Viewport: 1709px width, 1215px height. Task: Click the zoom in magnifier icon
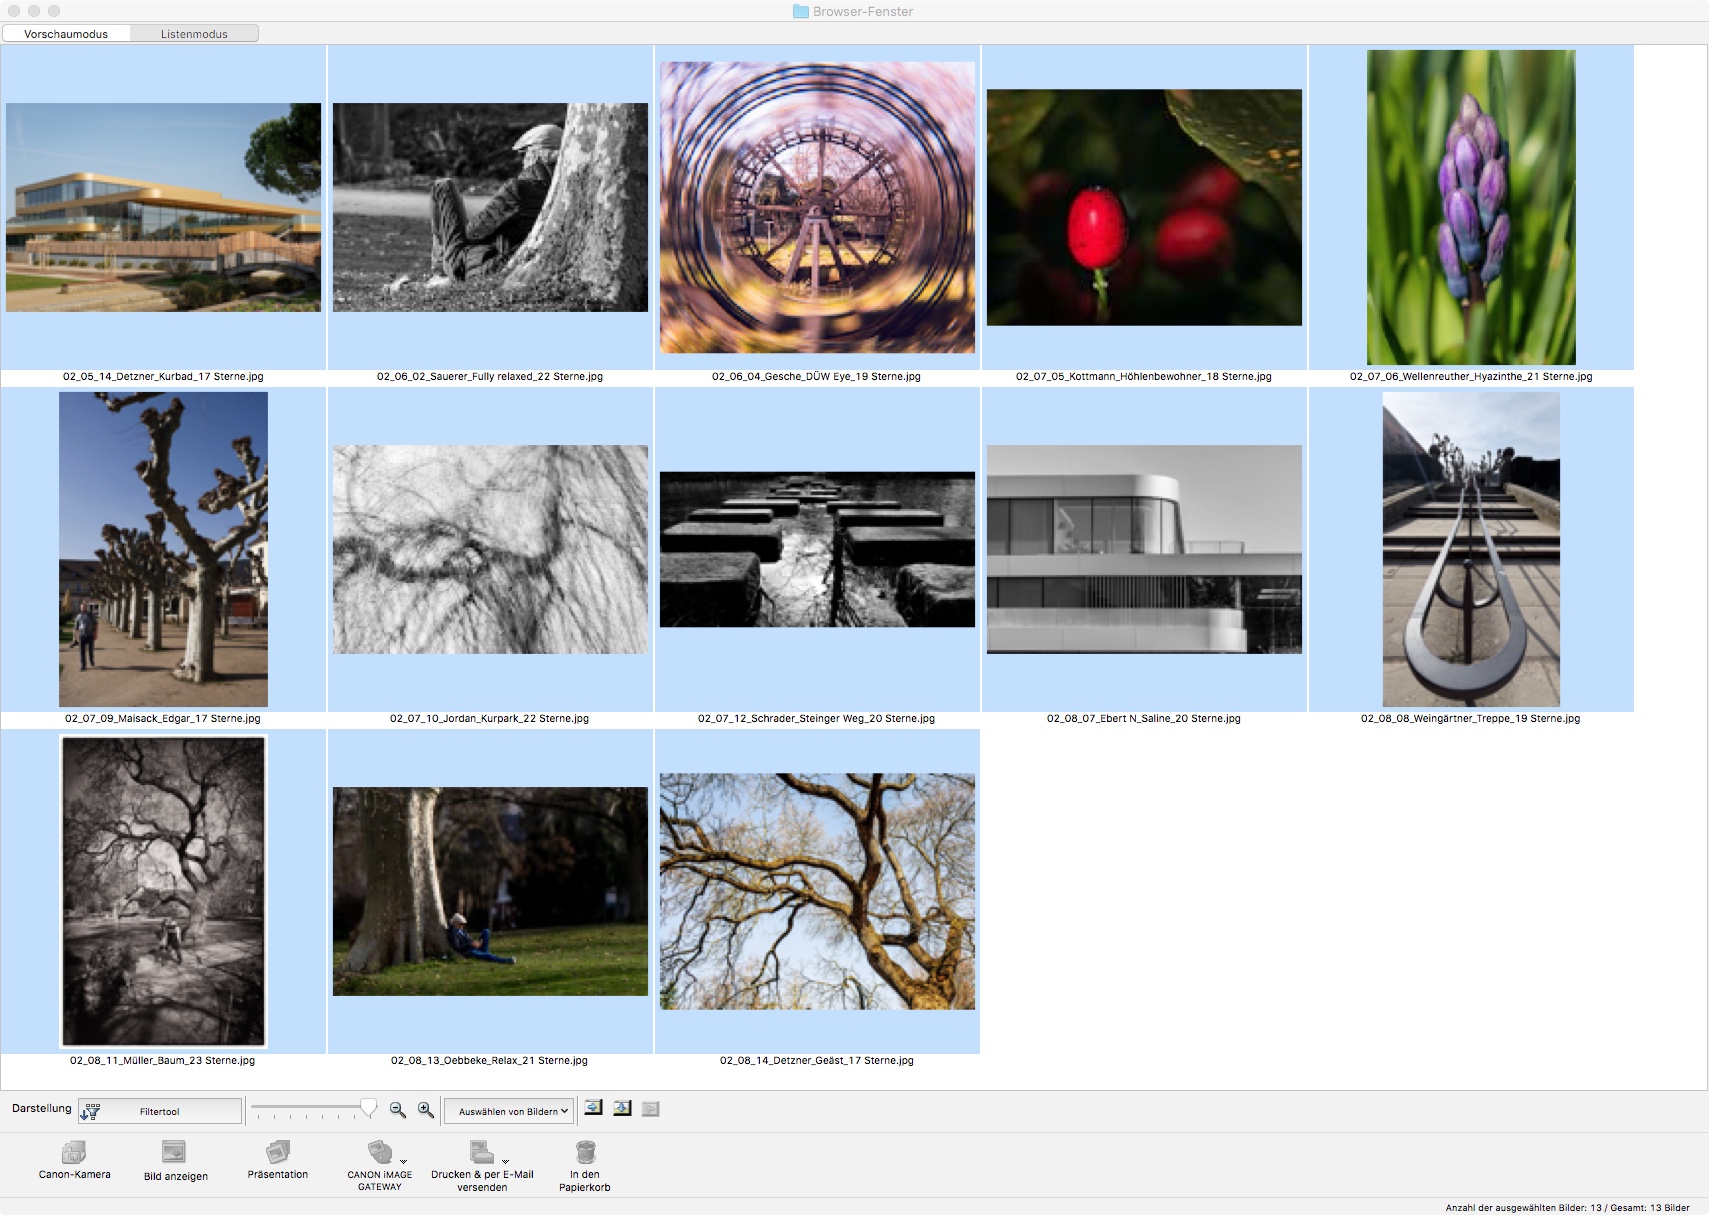[x=426, y=1110]
